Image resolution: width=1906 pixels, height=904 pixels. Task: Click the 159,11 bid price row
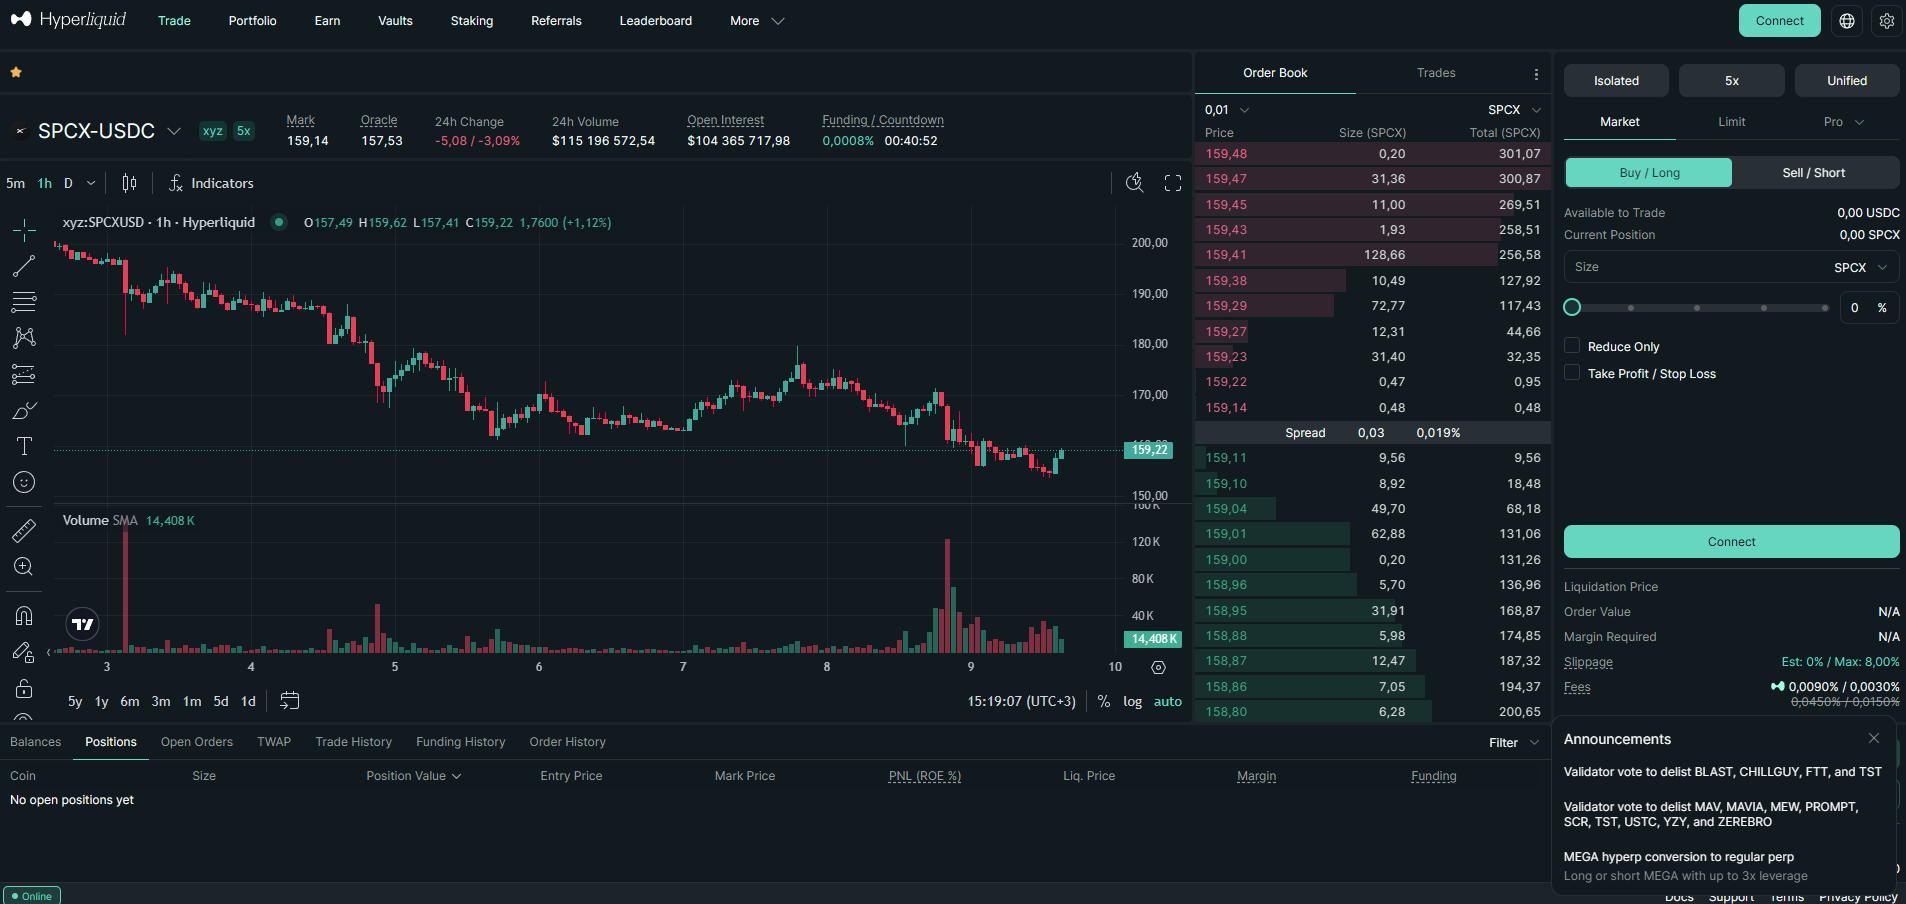pos(1373,458)
